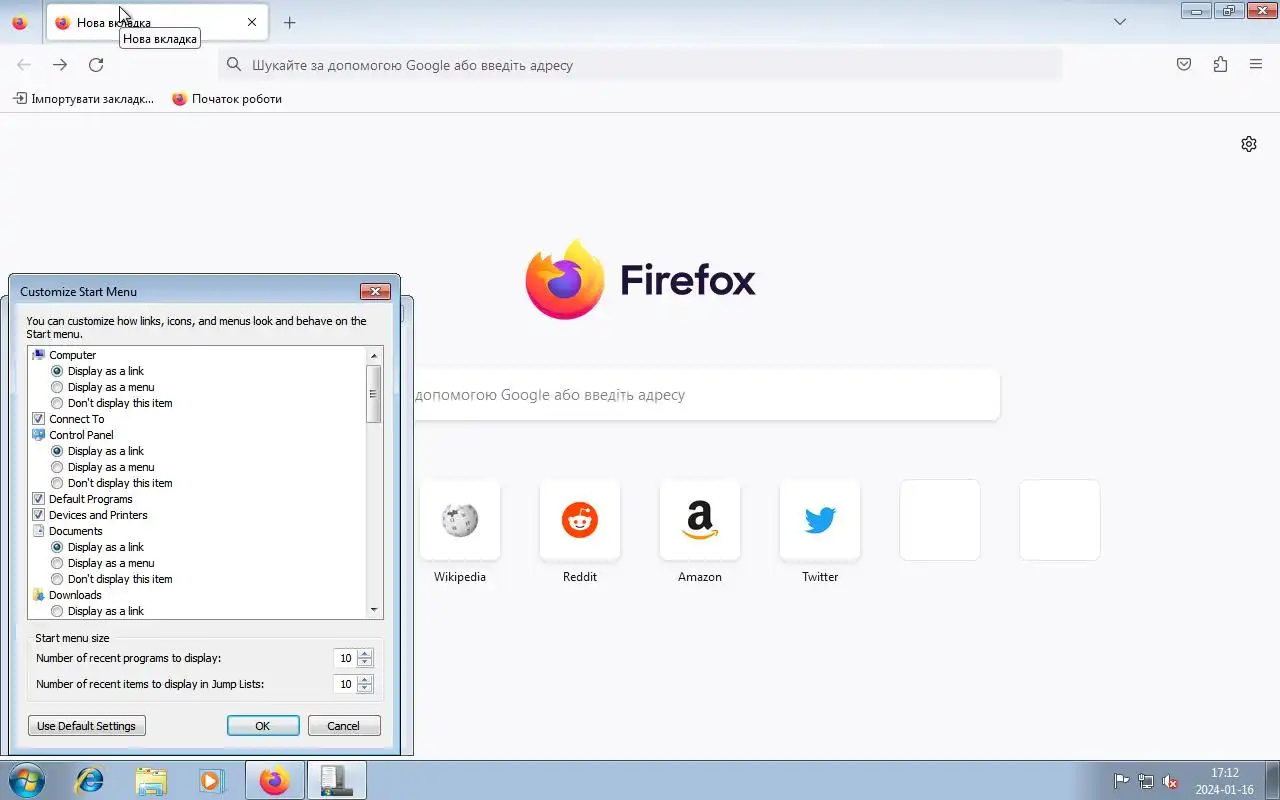Select Downloads Display as a link
The height and width of the screenshot is (800, 1280).
[x=57, y=611]
